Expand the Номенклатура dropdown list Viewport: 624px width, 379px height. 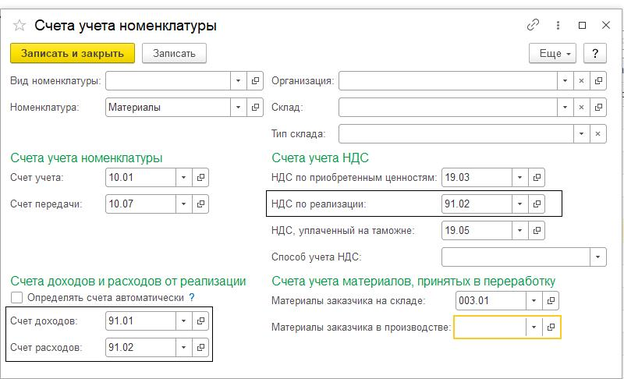point(238,107)
